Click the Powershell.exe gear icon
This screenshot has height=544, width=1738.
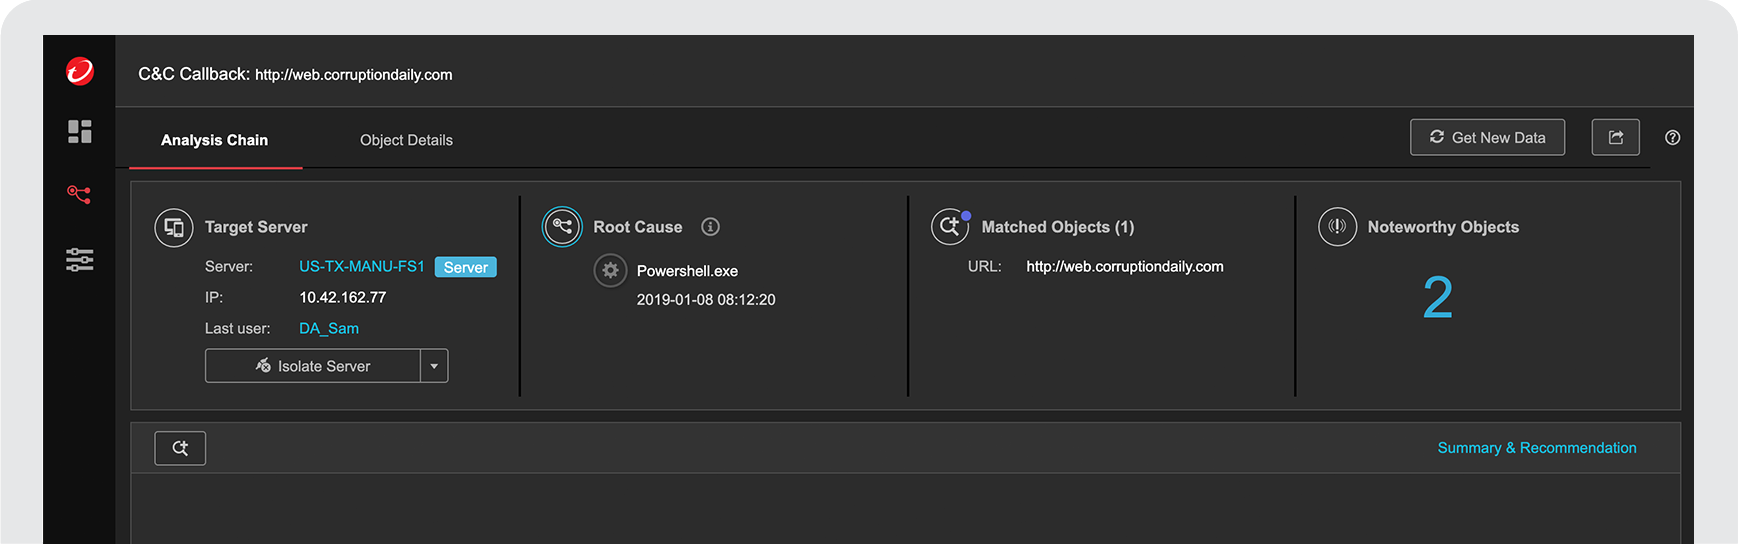pos(610,270)
